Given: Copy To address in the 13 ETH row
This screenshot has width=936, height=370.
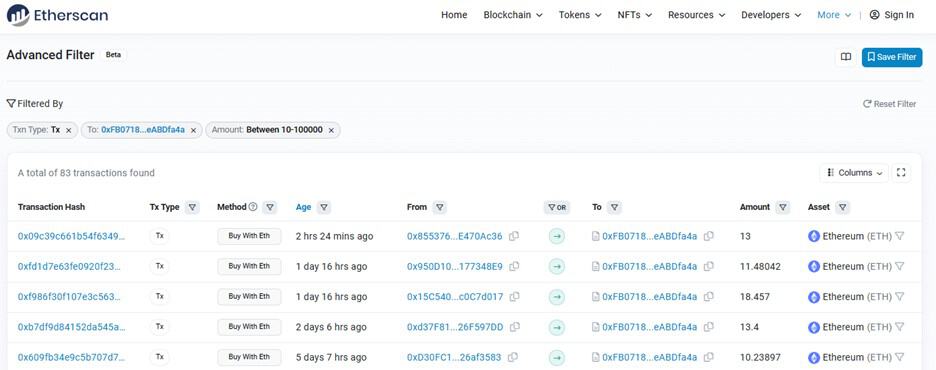Looking at the screenshot, I should 709,236.
